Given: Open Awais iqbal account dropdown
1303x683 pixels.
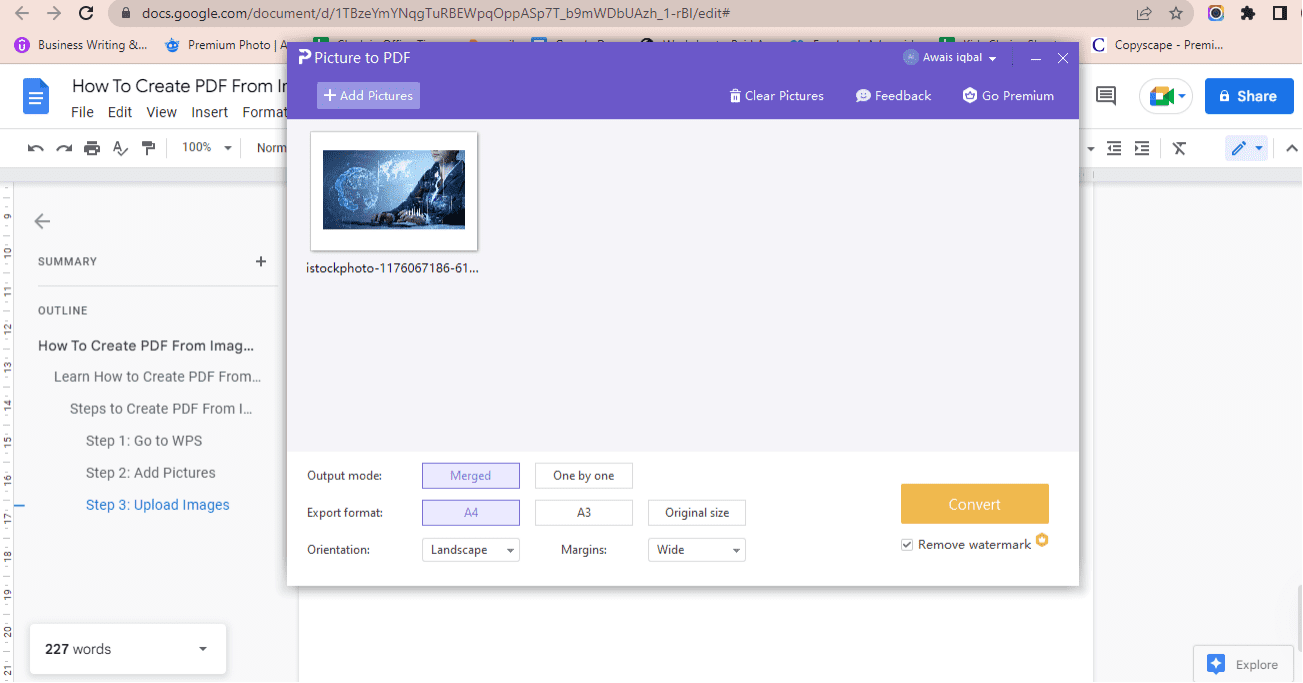Looking at the screenshot, I should pos(950,58).
